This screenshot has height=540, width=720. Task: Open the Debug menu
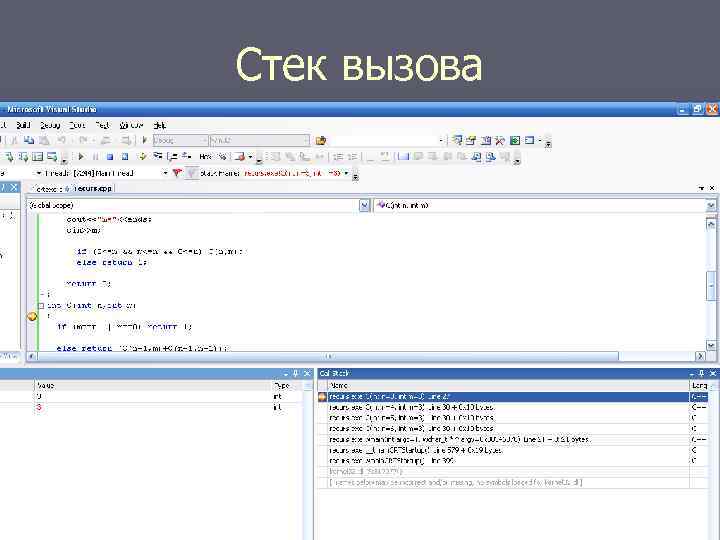click(50, 125)
